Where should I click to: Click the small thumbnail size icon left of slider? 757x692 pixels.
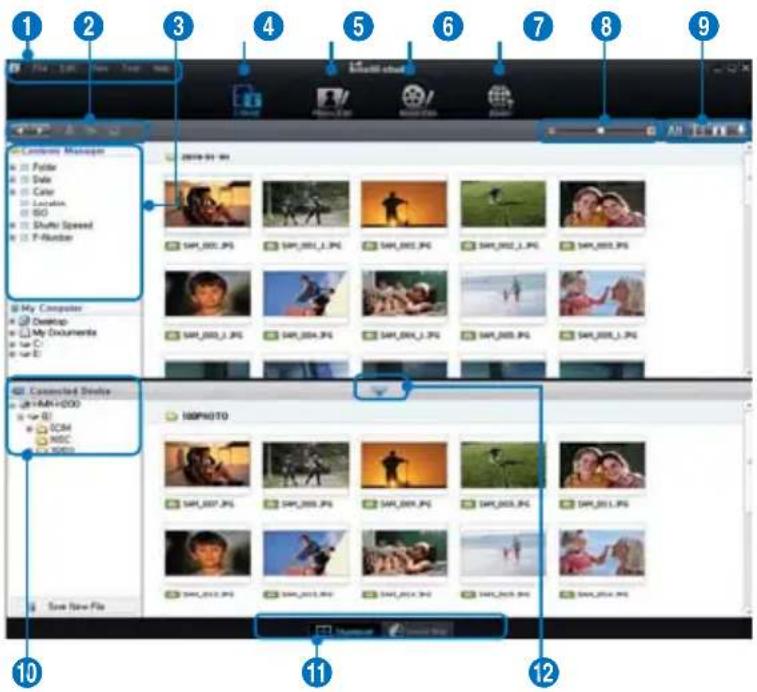click(552, 130)
